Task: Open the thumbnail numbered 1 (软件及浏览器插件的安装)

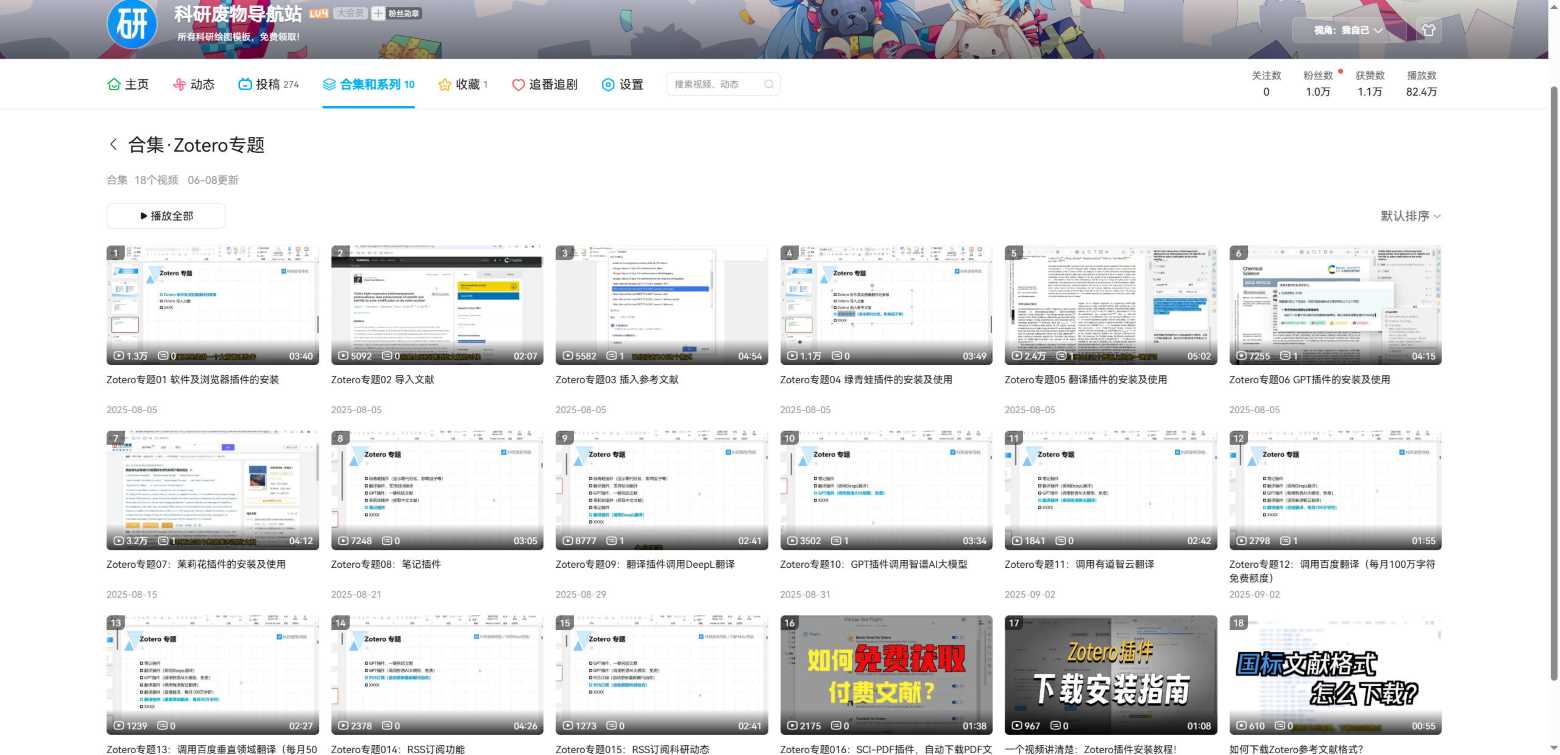Action: click(213, 305)
